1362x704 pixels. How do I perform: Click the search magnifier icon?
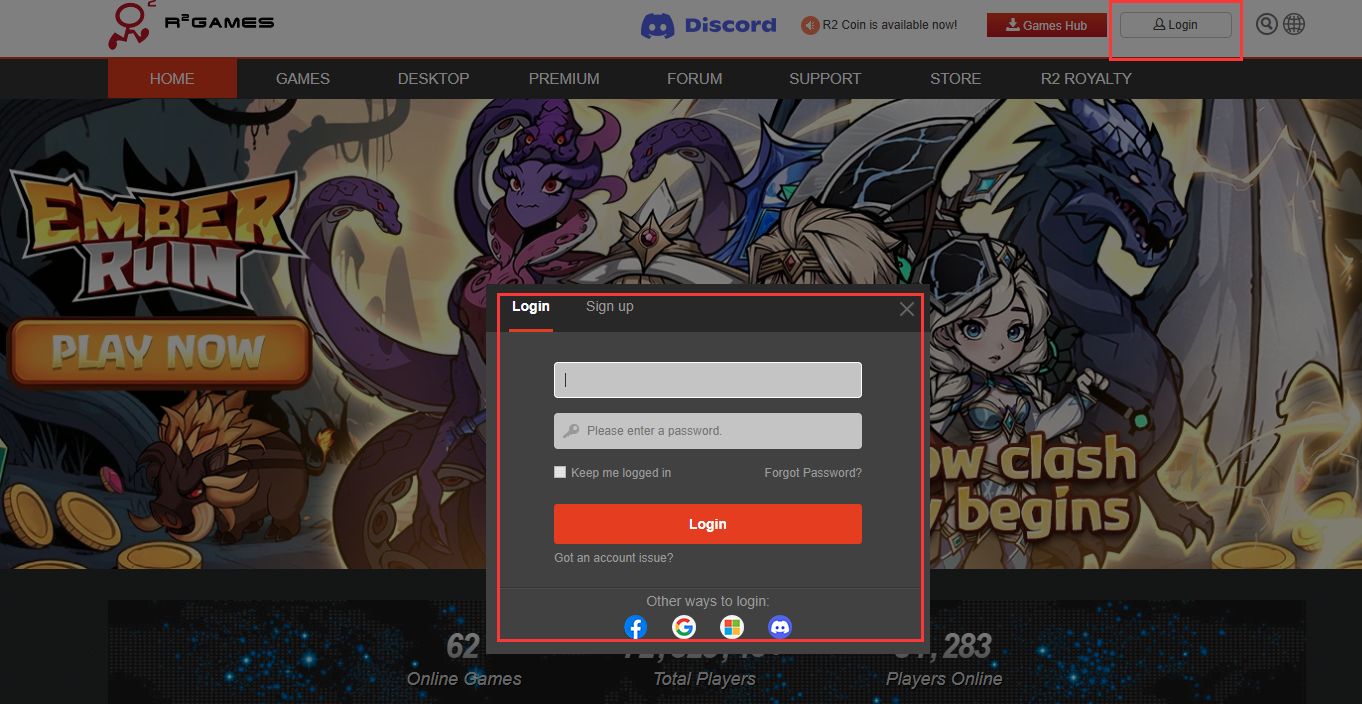point(1266,25)
